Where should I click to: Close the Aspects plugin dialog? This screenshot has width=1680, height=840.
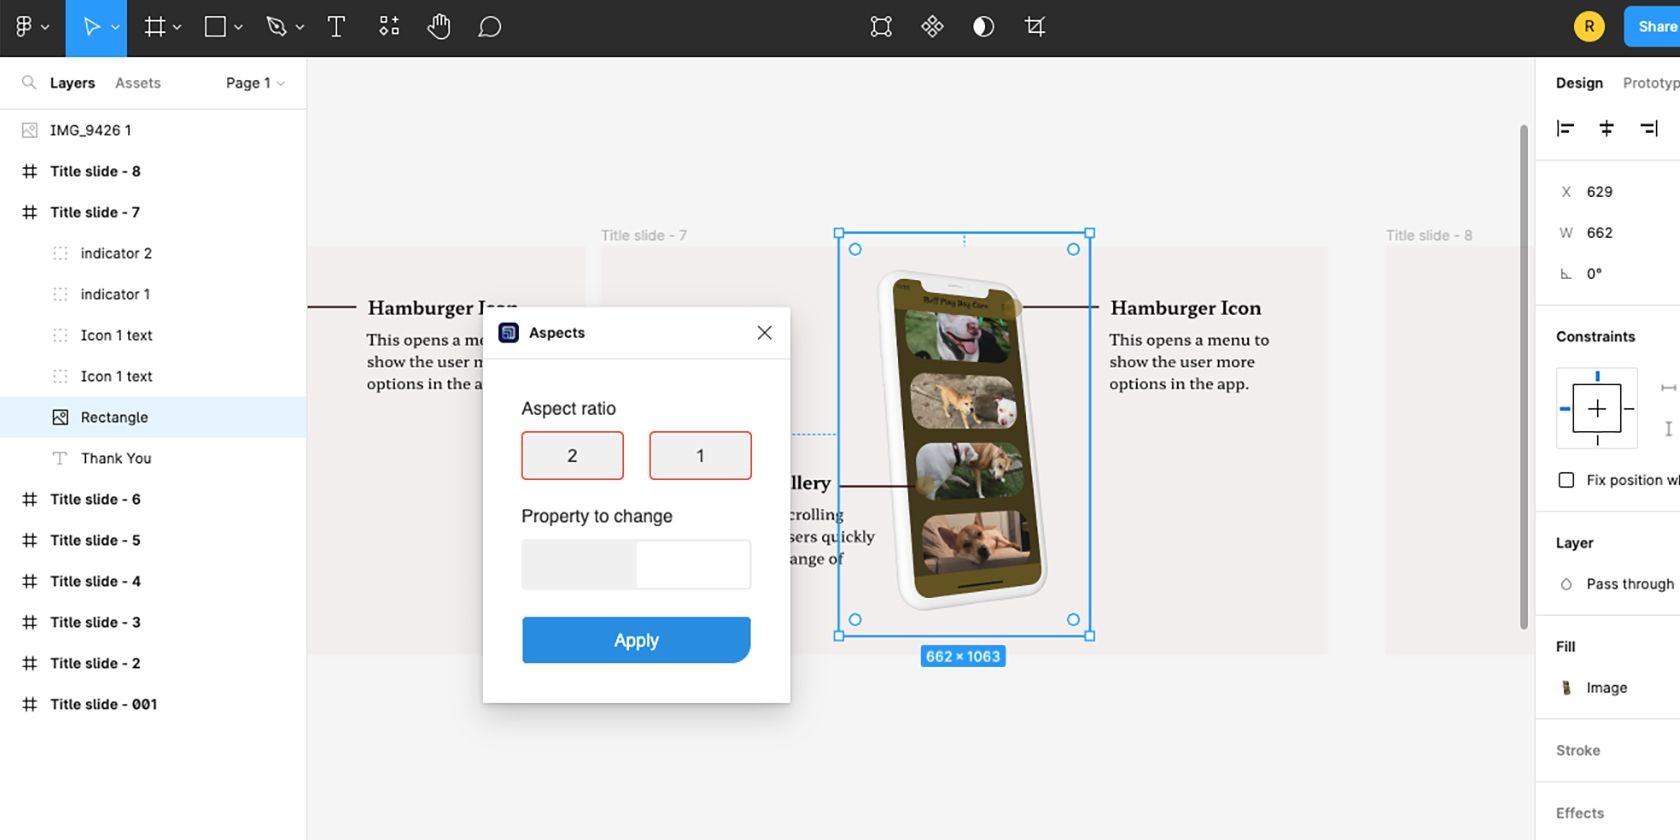coord(764,333)
